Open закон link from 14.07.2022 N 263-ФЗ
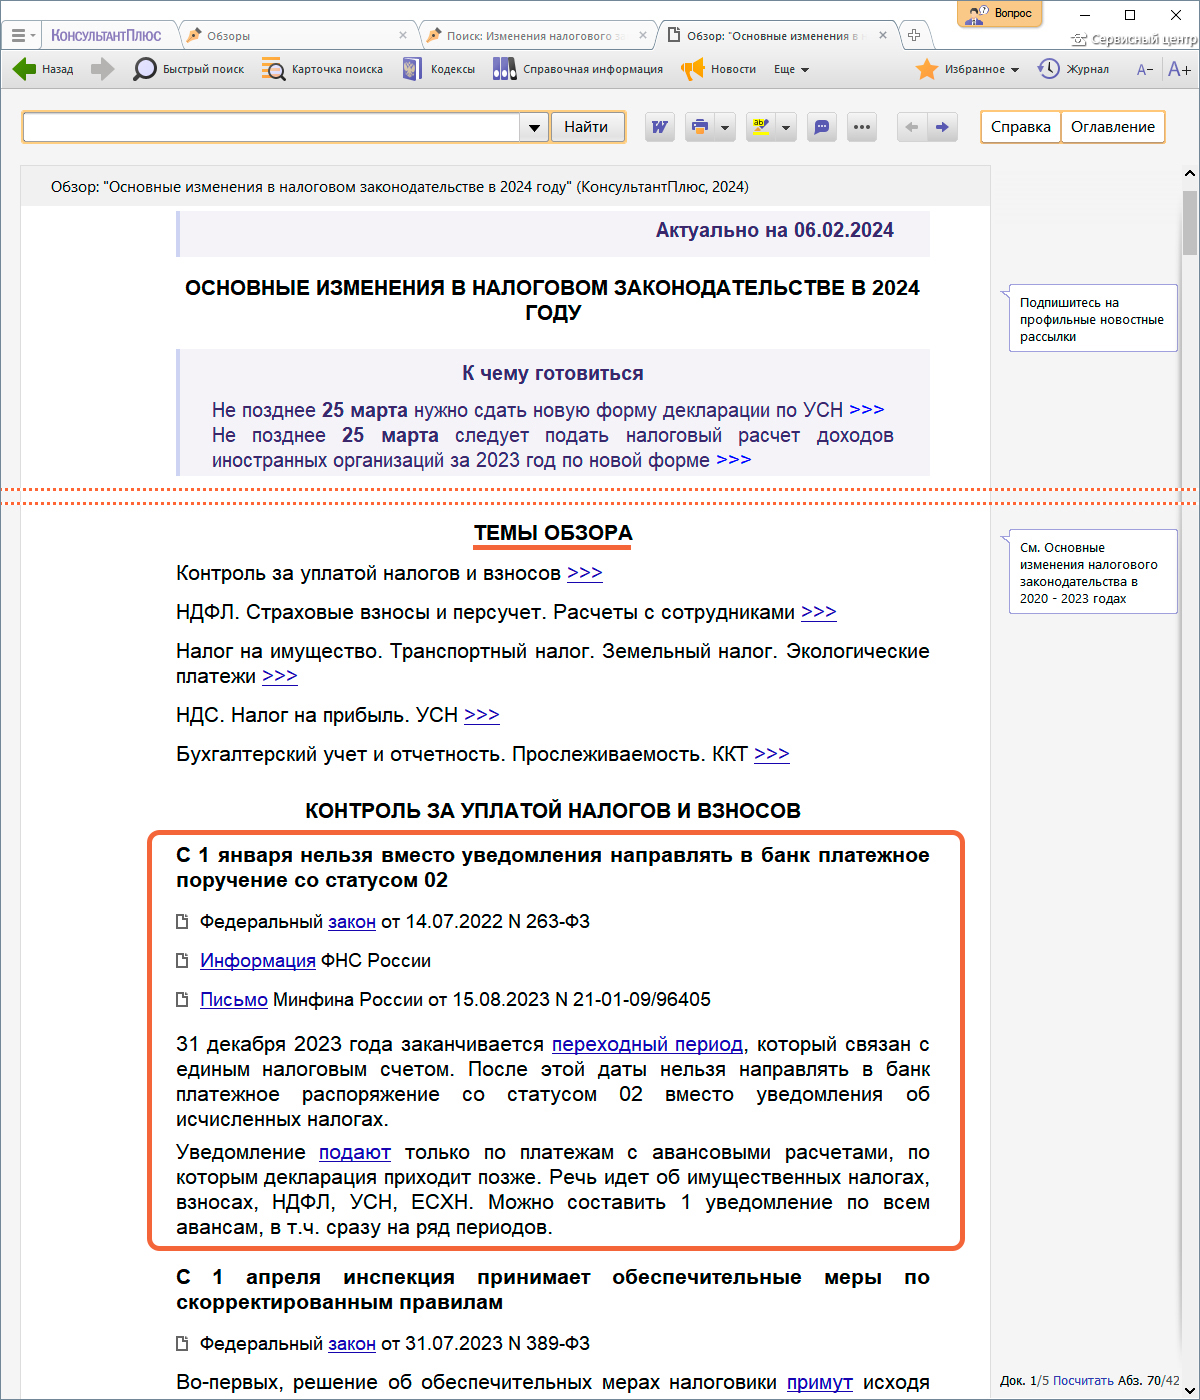 coord(352,922)
